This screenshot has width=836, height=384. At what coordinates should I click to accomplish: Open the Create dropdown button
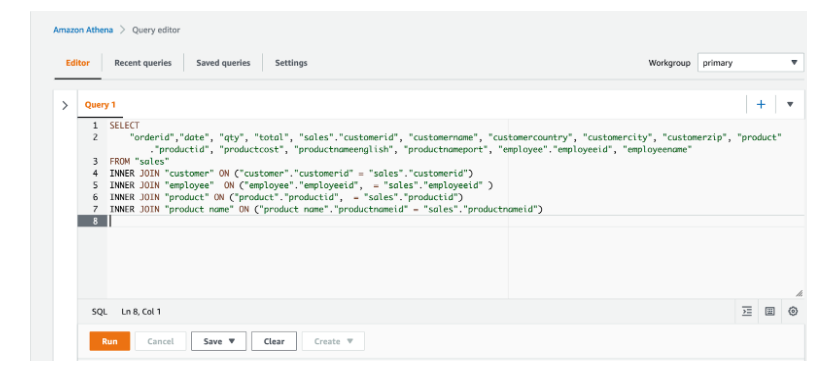[x=333, y=341]
